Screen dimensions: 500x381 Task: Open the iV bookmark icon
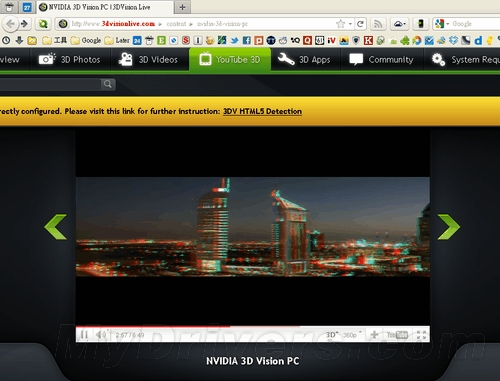coord(331,40)
